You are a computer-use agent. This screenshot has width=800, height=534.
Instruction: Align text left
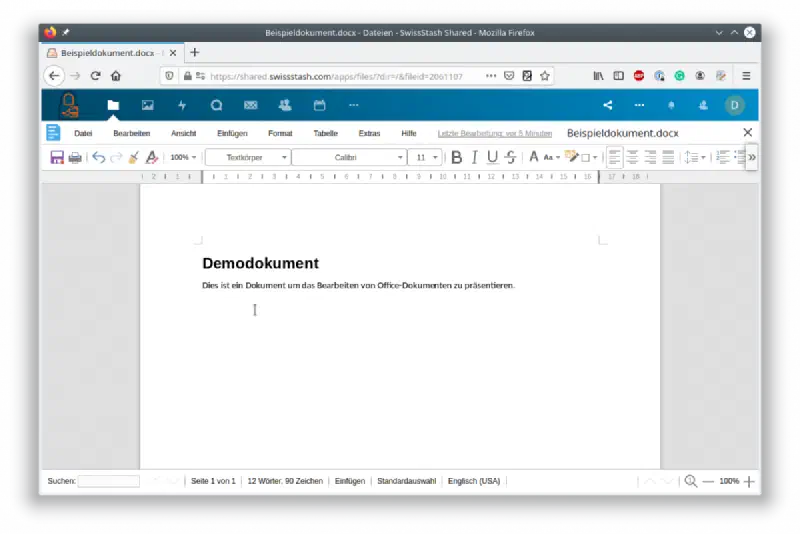coord(615,157)
